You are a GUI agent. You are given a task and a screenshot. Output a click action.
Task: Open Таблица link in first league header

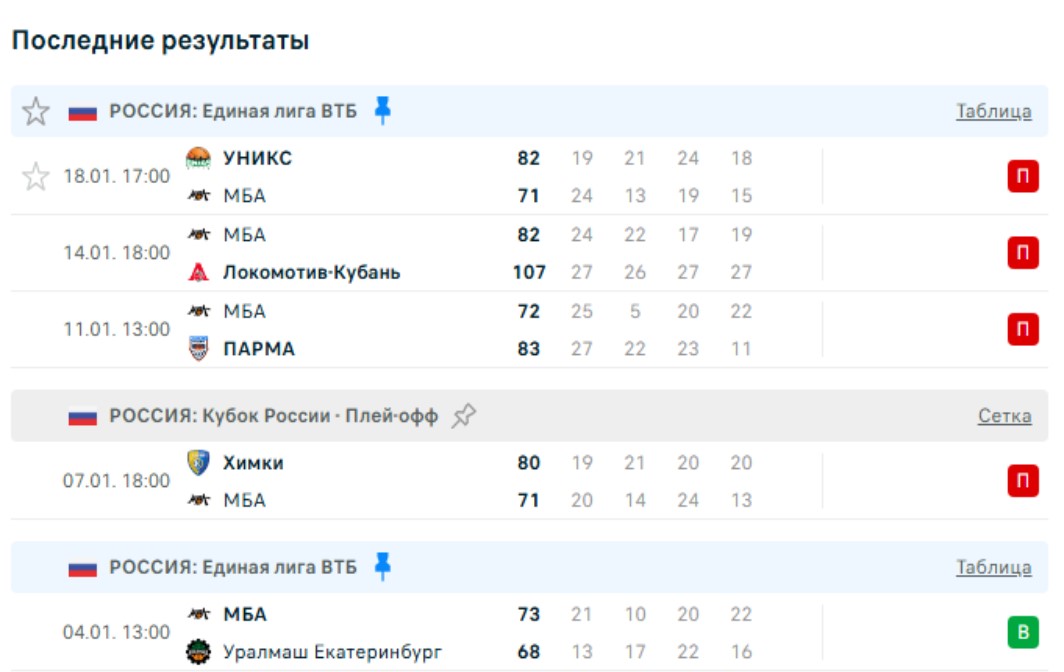point(993,111)
